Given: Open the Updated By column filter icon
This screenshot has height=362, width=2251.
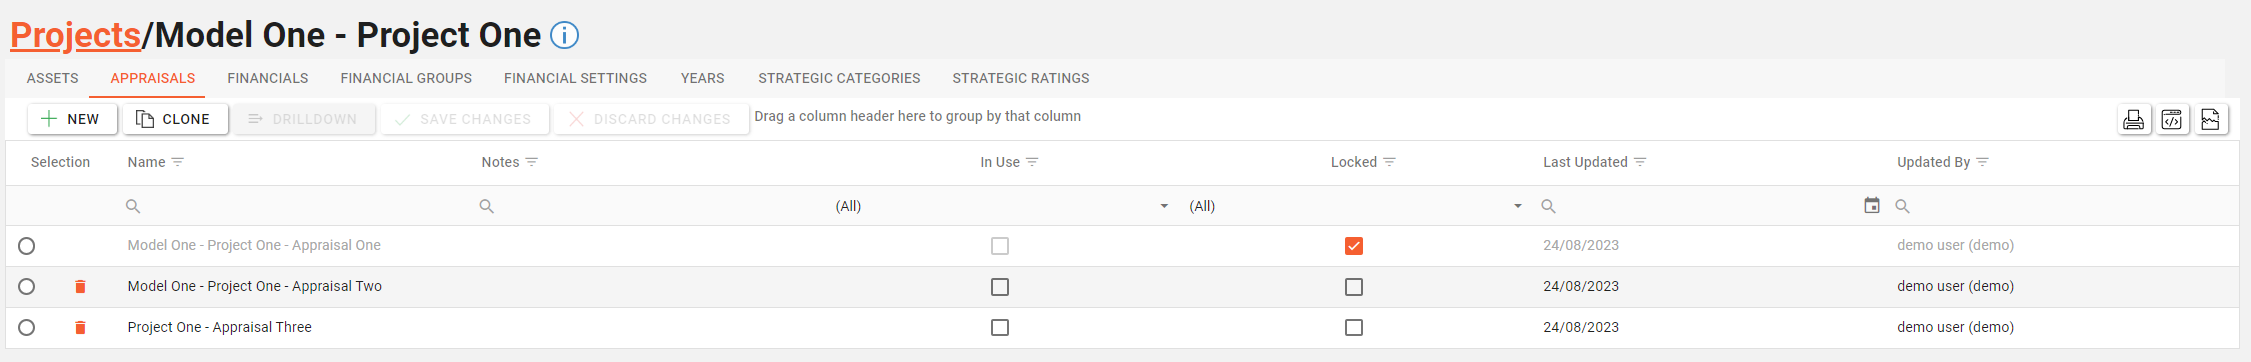Looking at the screenshot, I should click(1983, 162).
